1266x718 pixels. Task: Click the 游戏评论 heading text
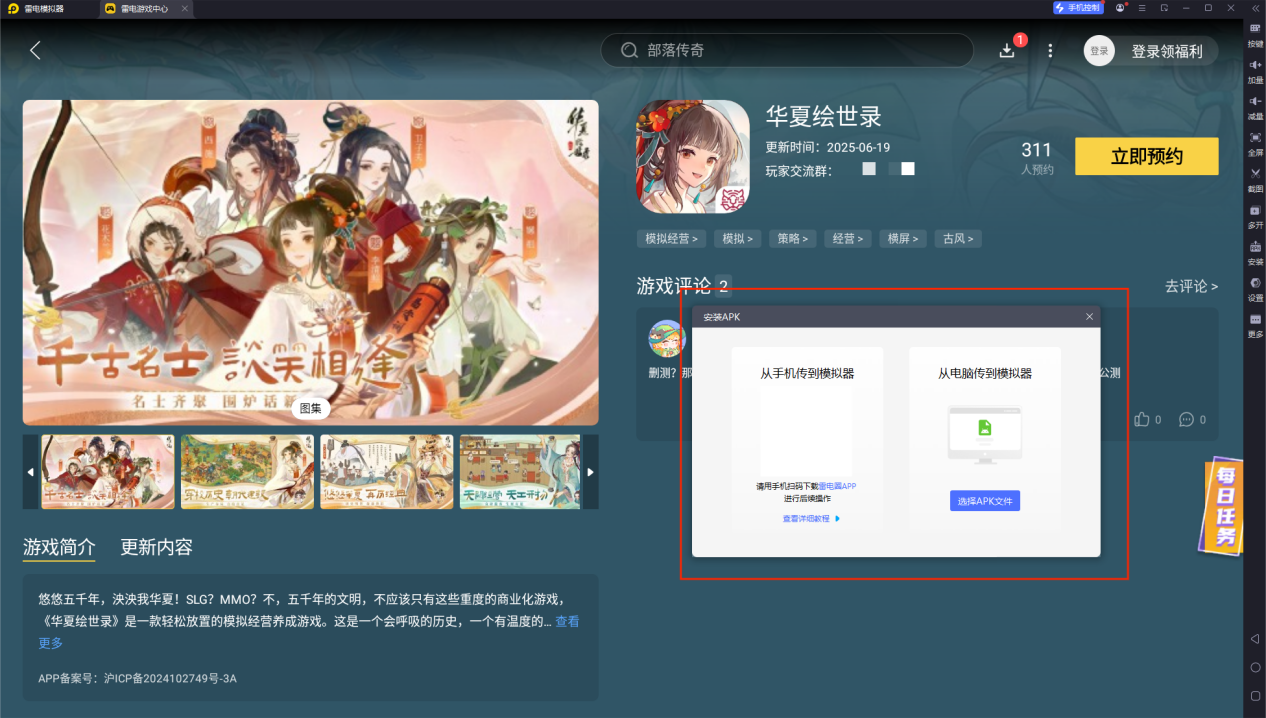[674, 286]
